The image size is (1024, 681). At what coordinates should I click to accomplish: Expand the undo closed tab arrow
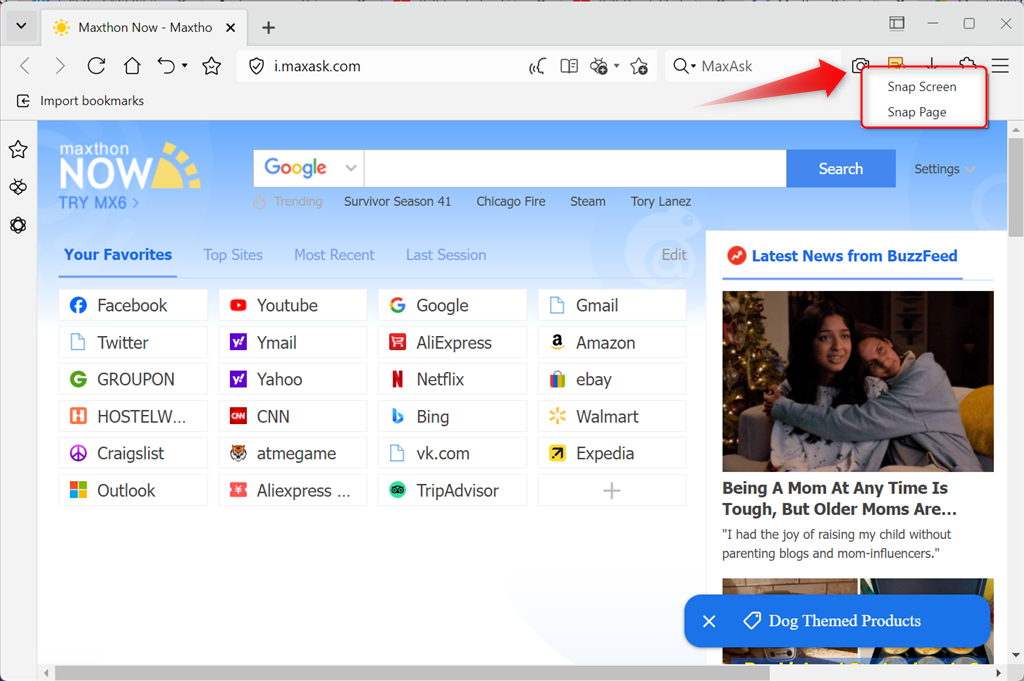[x=185, y=66]
